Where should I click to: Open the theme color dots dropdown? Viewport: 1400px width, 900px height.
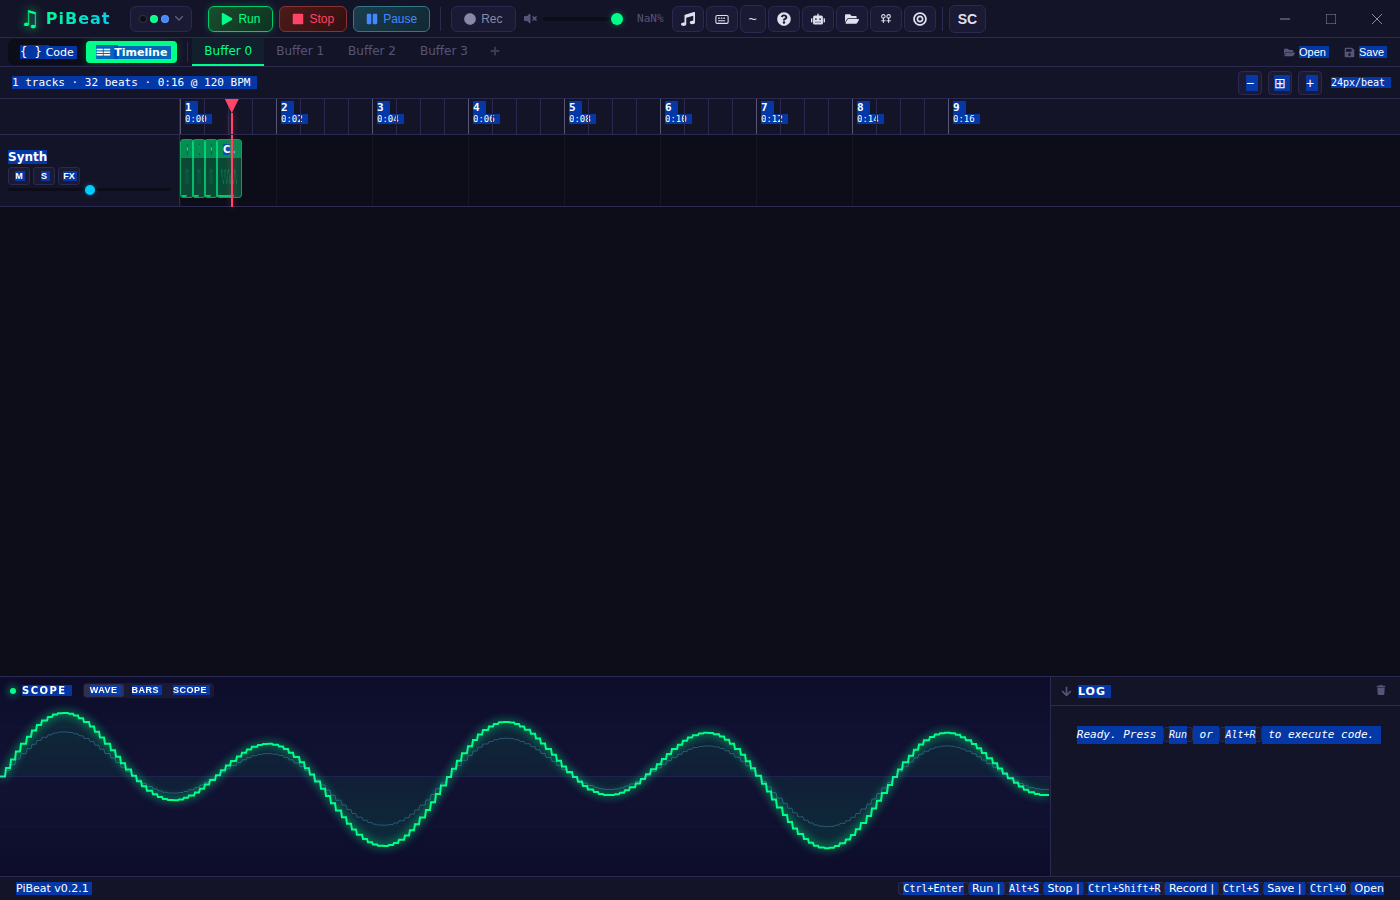pyautogui.click(x=161, y=19)
